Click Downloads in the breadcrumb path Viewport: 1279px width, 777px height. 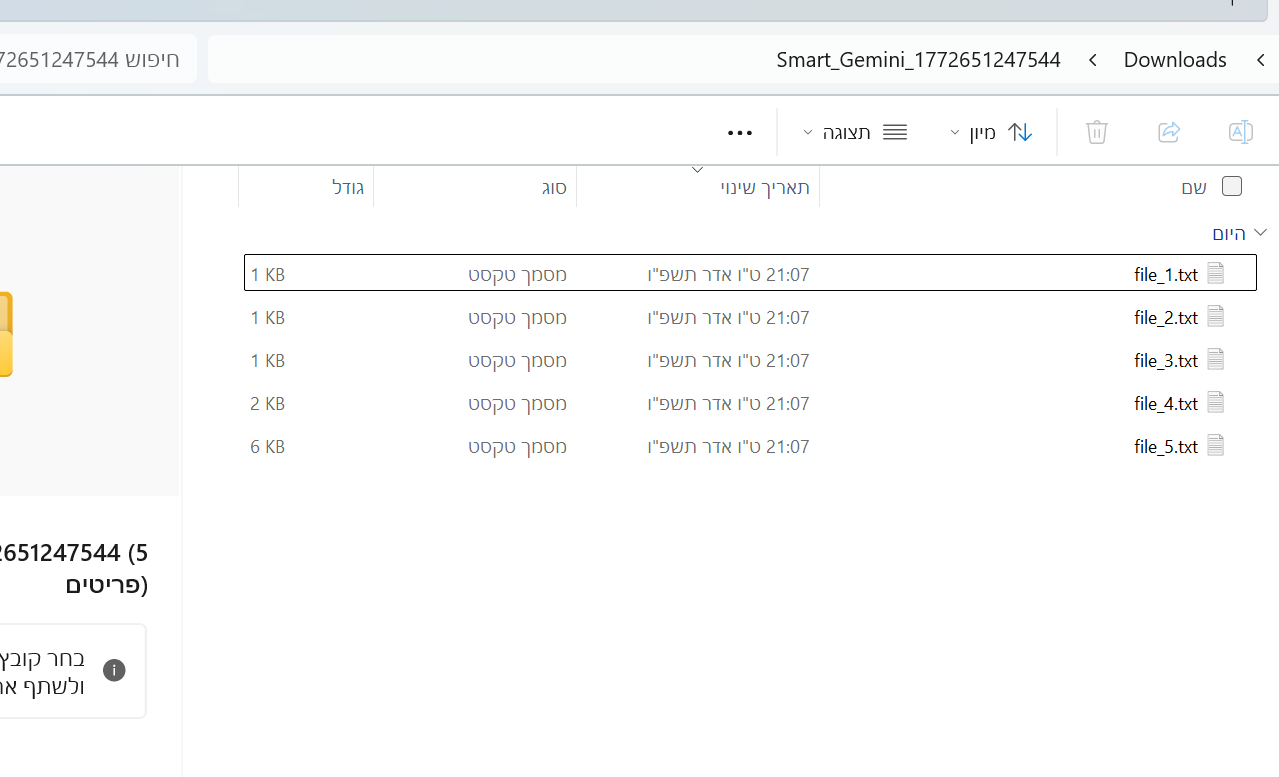pos(1174,60)
